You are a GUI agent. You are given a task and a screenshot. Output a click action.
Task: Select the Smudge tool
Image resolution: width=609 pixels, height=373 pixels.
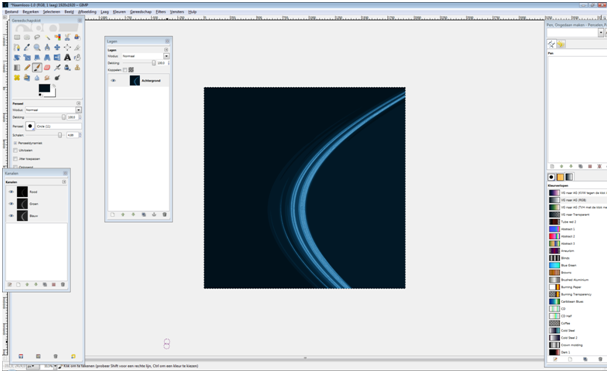47,78
